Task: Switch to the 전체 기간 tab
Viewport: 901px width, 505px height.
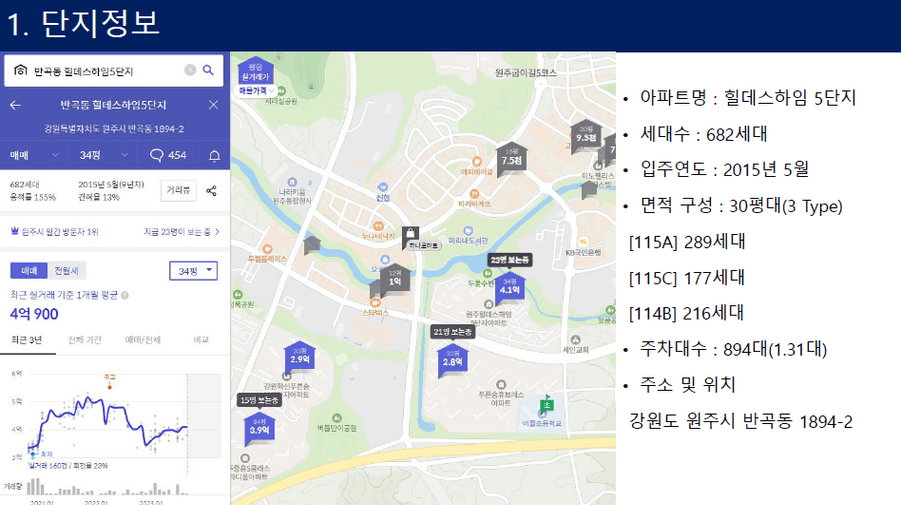Action: click(84, 340)
